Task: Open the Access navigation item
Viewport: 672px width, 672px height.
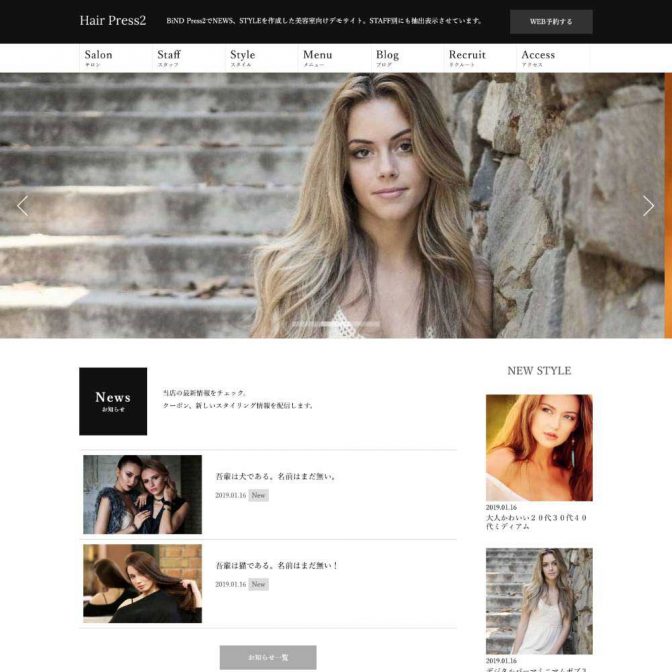Action: (x=538, y=58)
